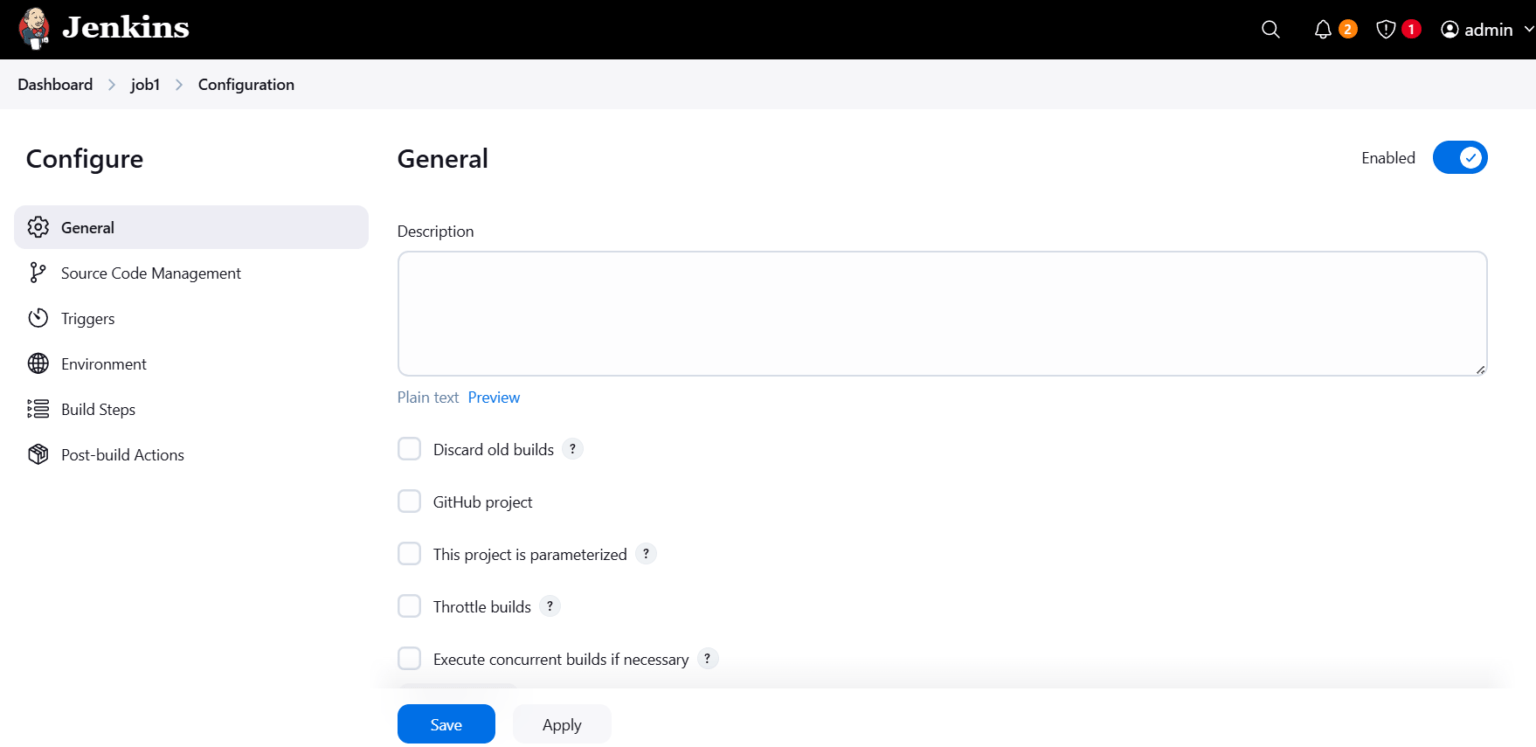
Task: Select the Source Code Management branch icon
Action: pos(37,272)
